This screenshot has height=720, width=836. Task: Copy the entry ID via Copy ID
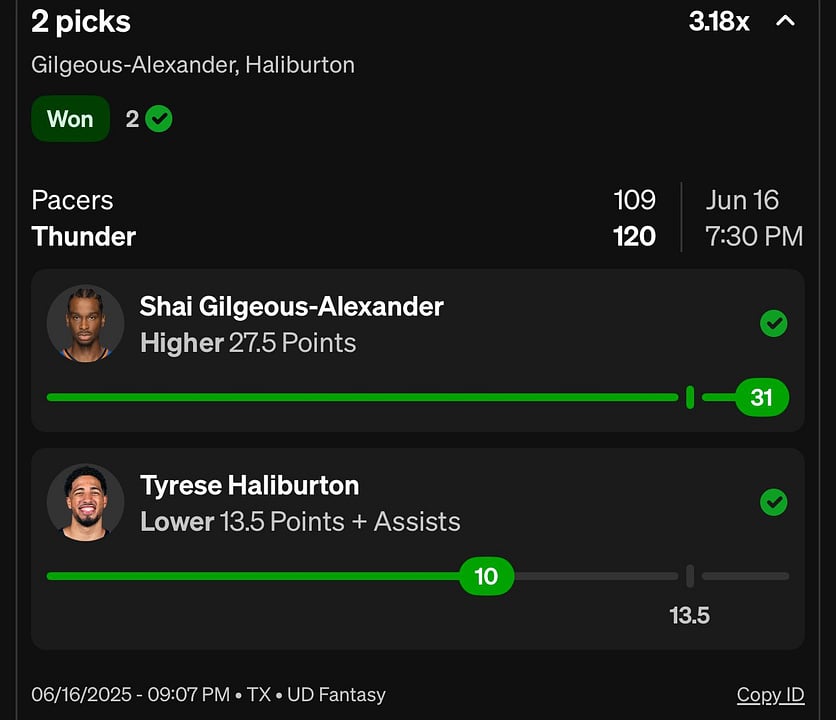click(770, 694)
